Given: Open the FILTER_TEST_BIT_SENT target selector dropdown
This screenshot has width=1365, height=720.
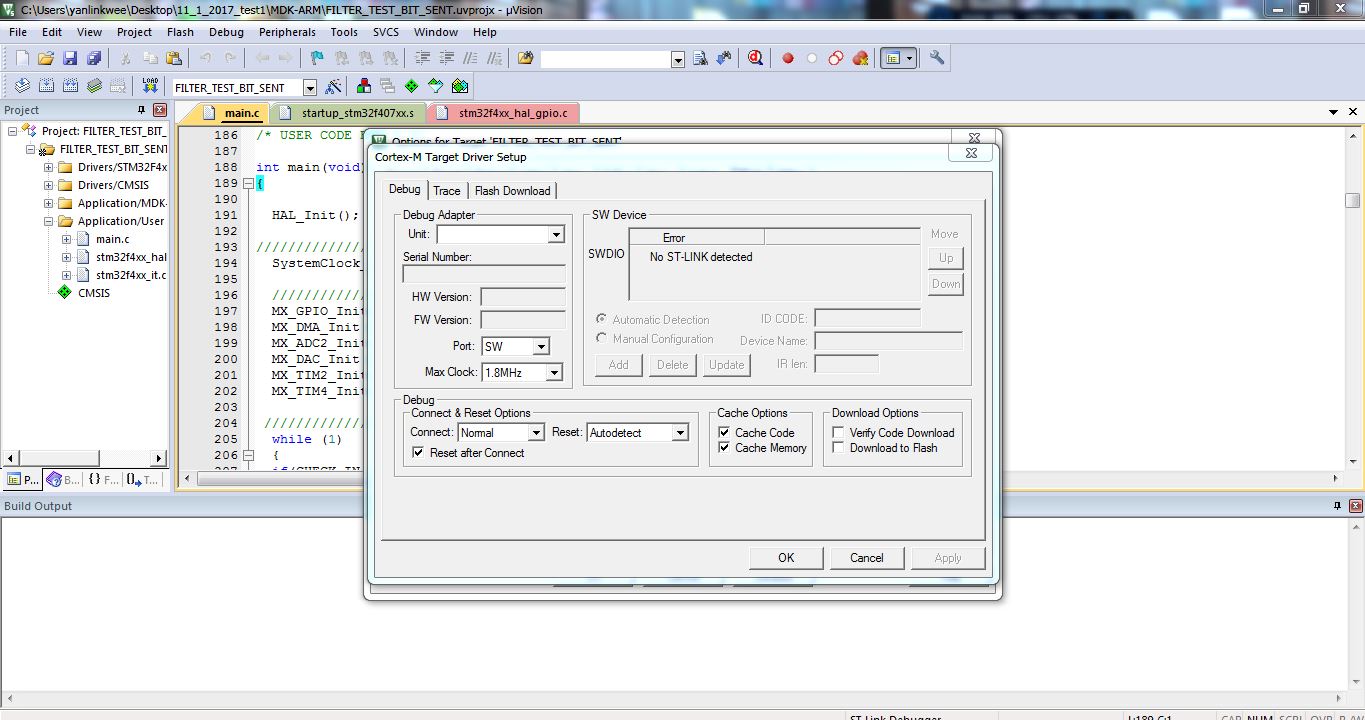Looking at the screenshot, I should 310,88.
